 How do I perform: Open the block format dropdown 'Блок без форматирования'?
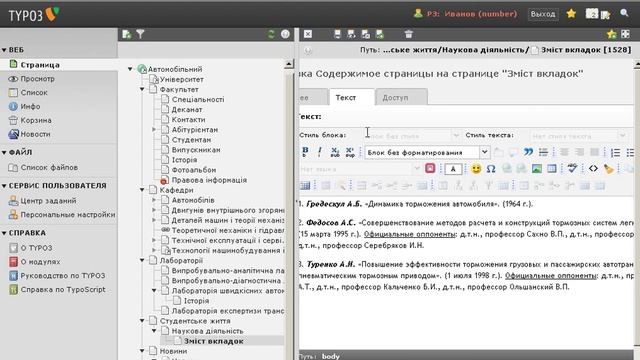point(427,152)
